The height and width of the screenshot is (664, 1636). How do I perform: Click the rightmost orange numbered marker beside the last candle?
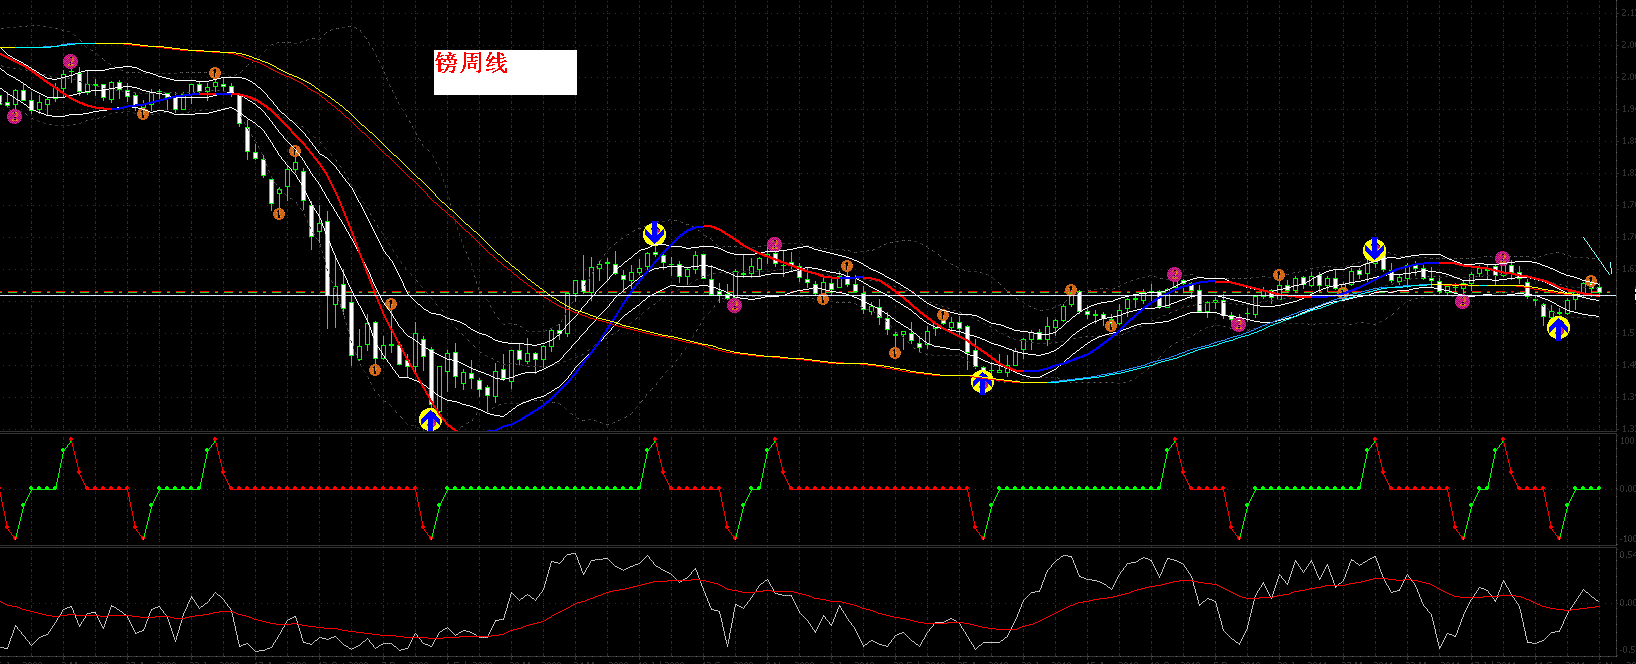click(x=1591, y=282)
